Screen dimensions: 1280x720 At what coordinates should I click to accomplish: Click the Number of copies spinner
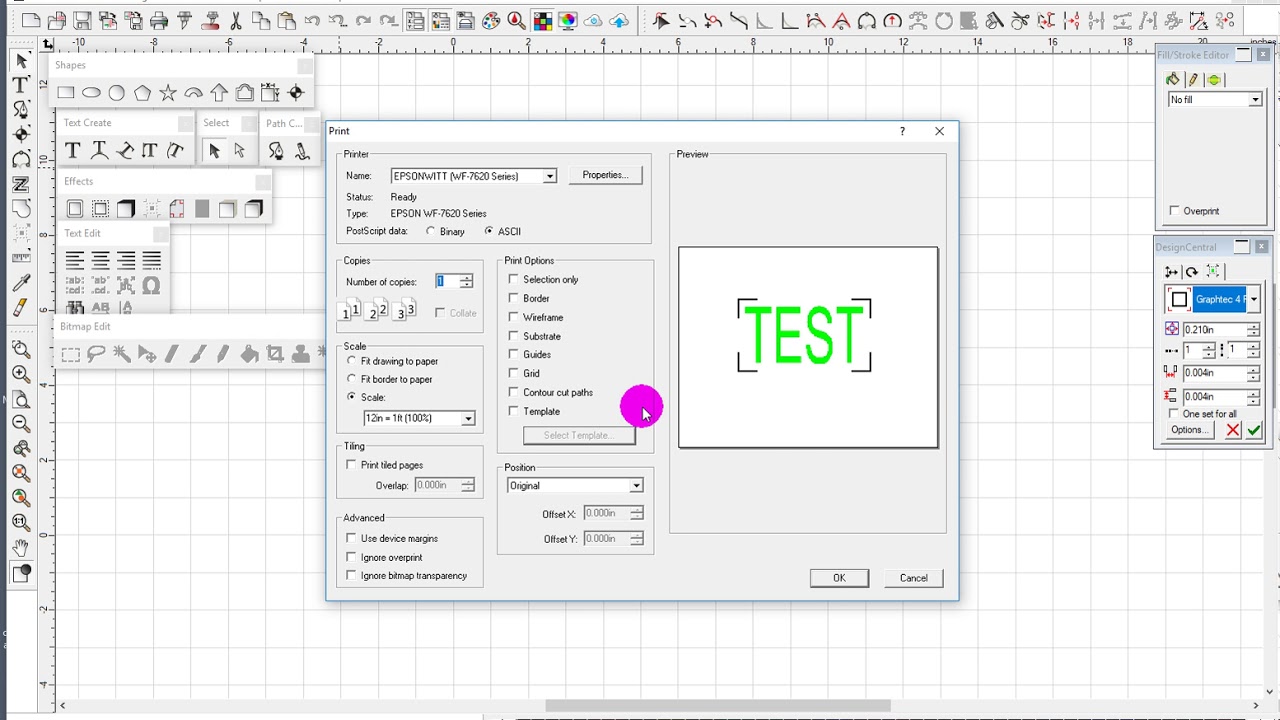(x=466, y=282)
